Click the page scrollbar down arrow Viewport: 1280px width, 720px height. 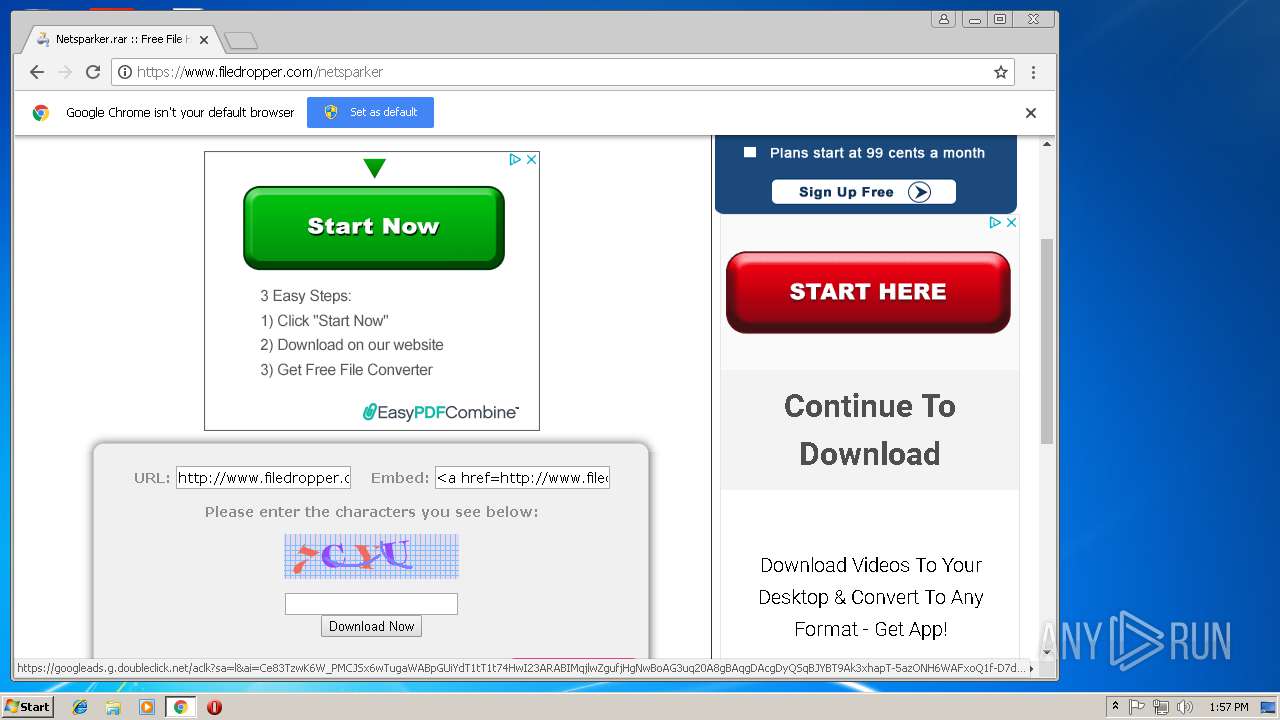coord(1047,651)
